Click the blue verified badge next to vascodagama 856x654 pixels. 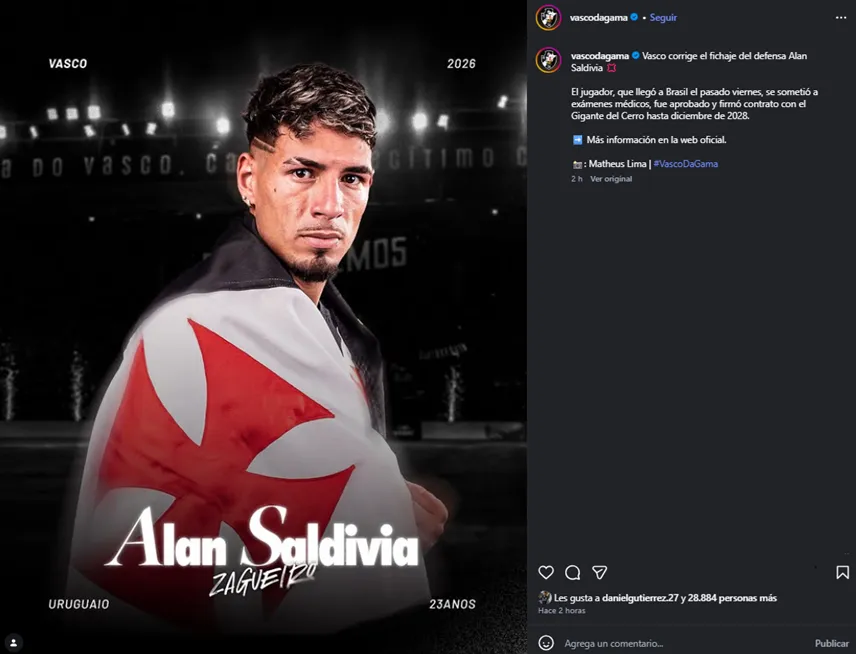click(x=635, y=17)
